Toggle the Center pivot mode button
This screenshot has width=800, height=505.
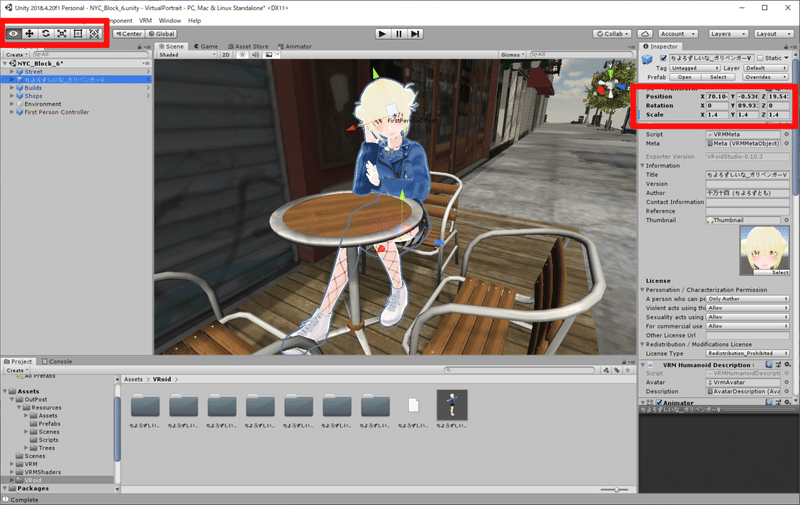click(129, 34)
